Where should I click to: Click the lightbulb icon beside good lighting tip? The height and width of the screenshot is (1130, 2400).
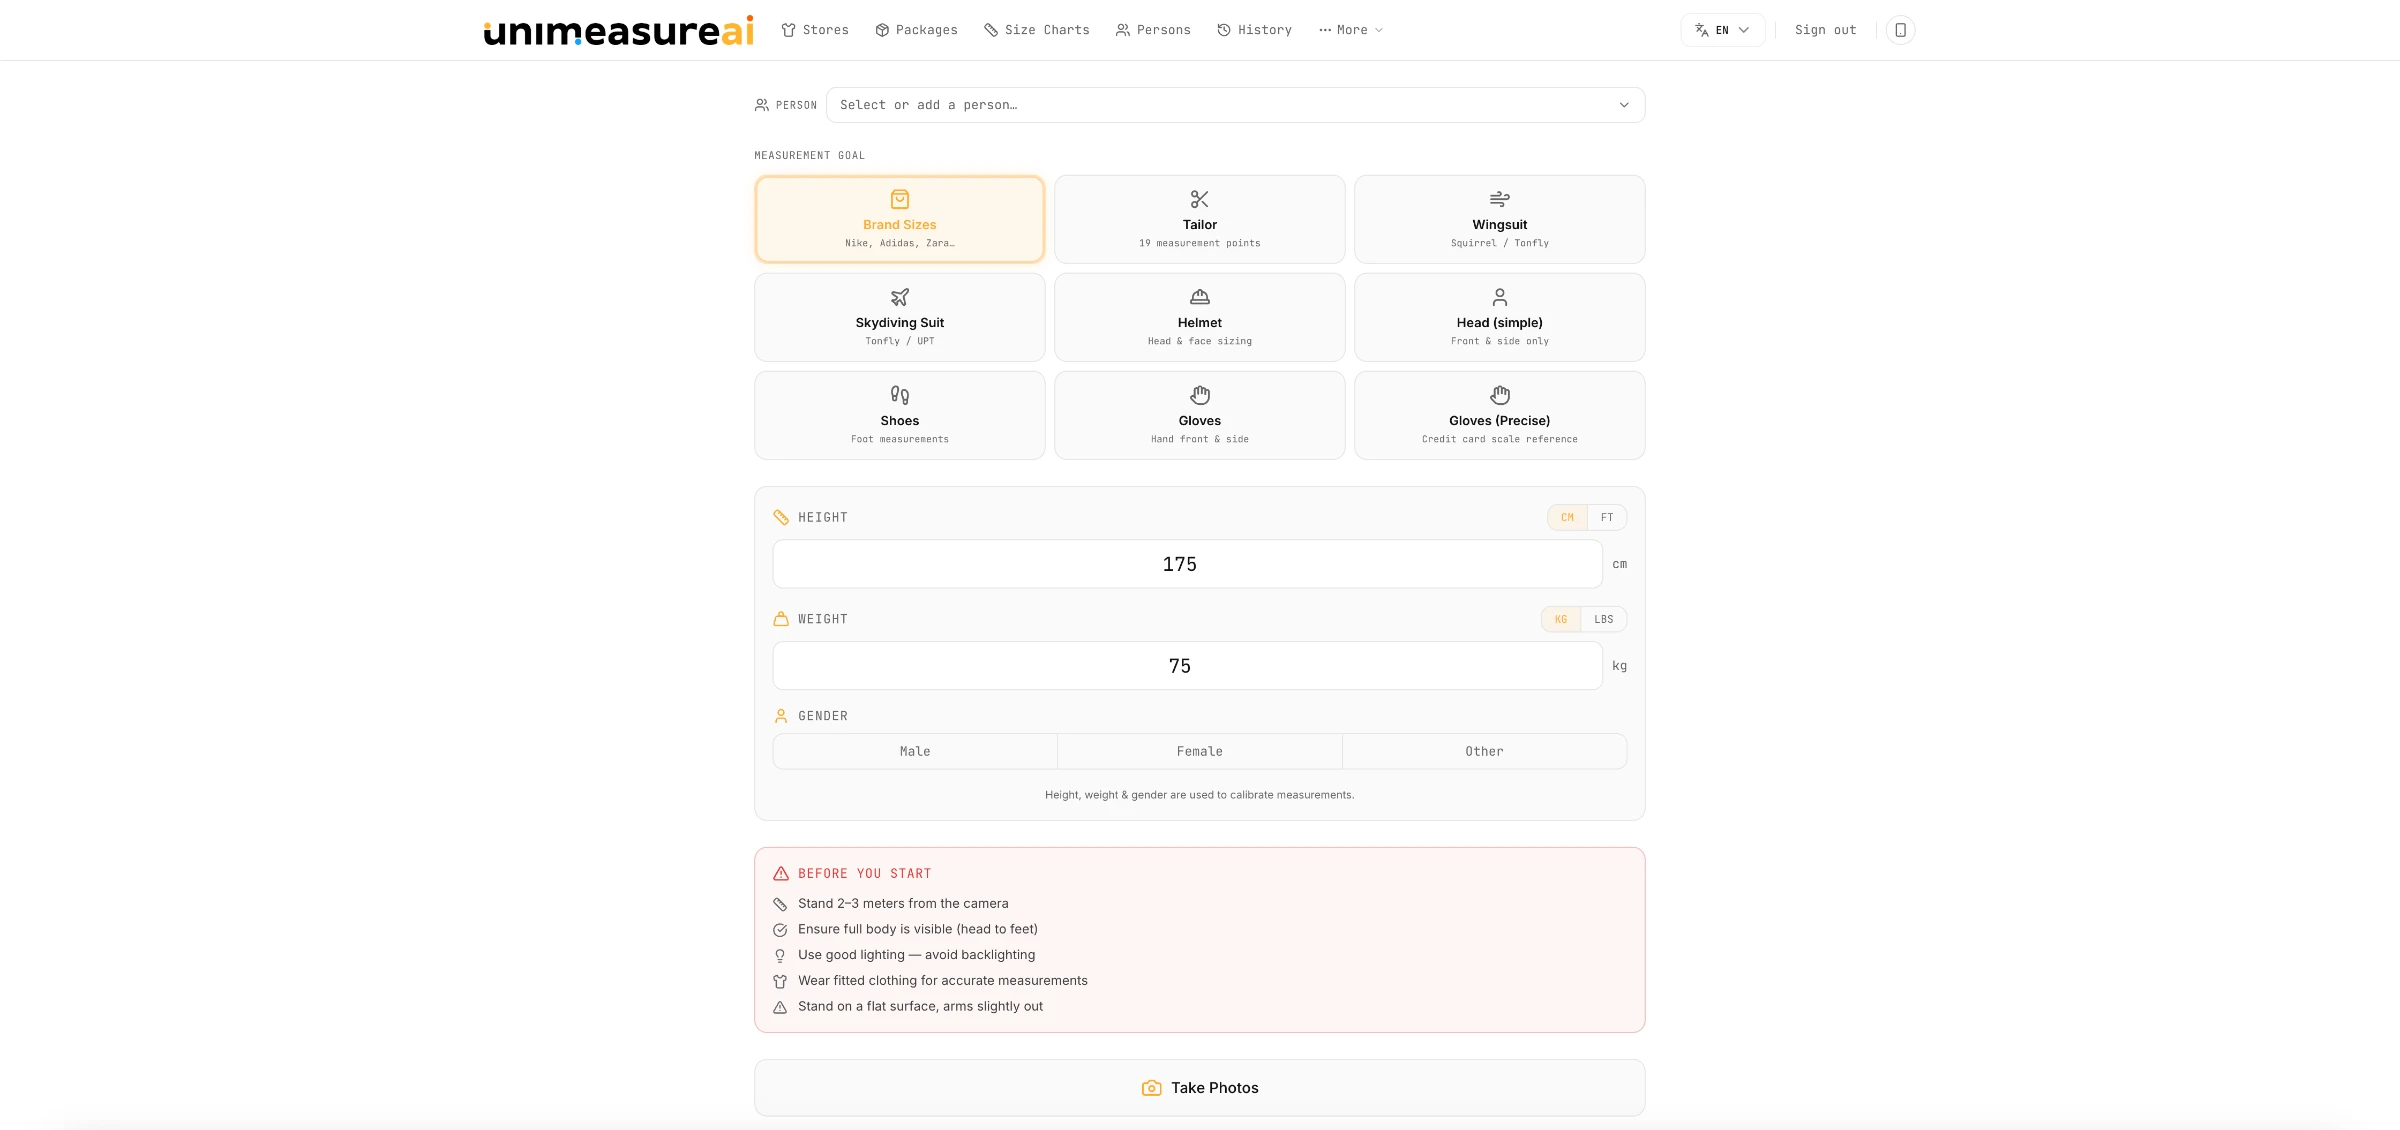coord(780,956)
